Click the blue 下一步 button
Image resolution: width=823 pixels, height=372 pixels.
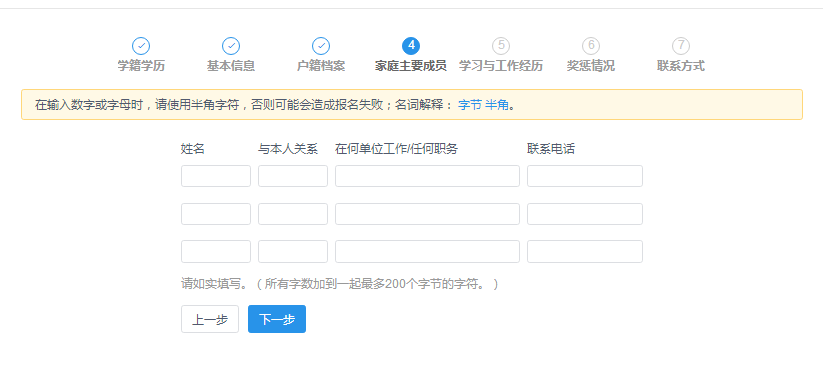coord(277,319)
